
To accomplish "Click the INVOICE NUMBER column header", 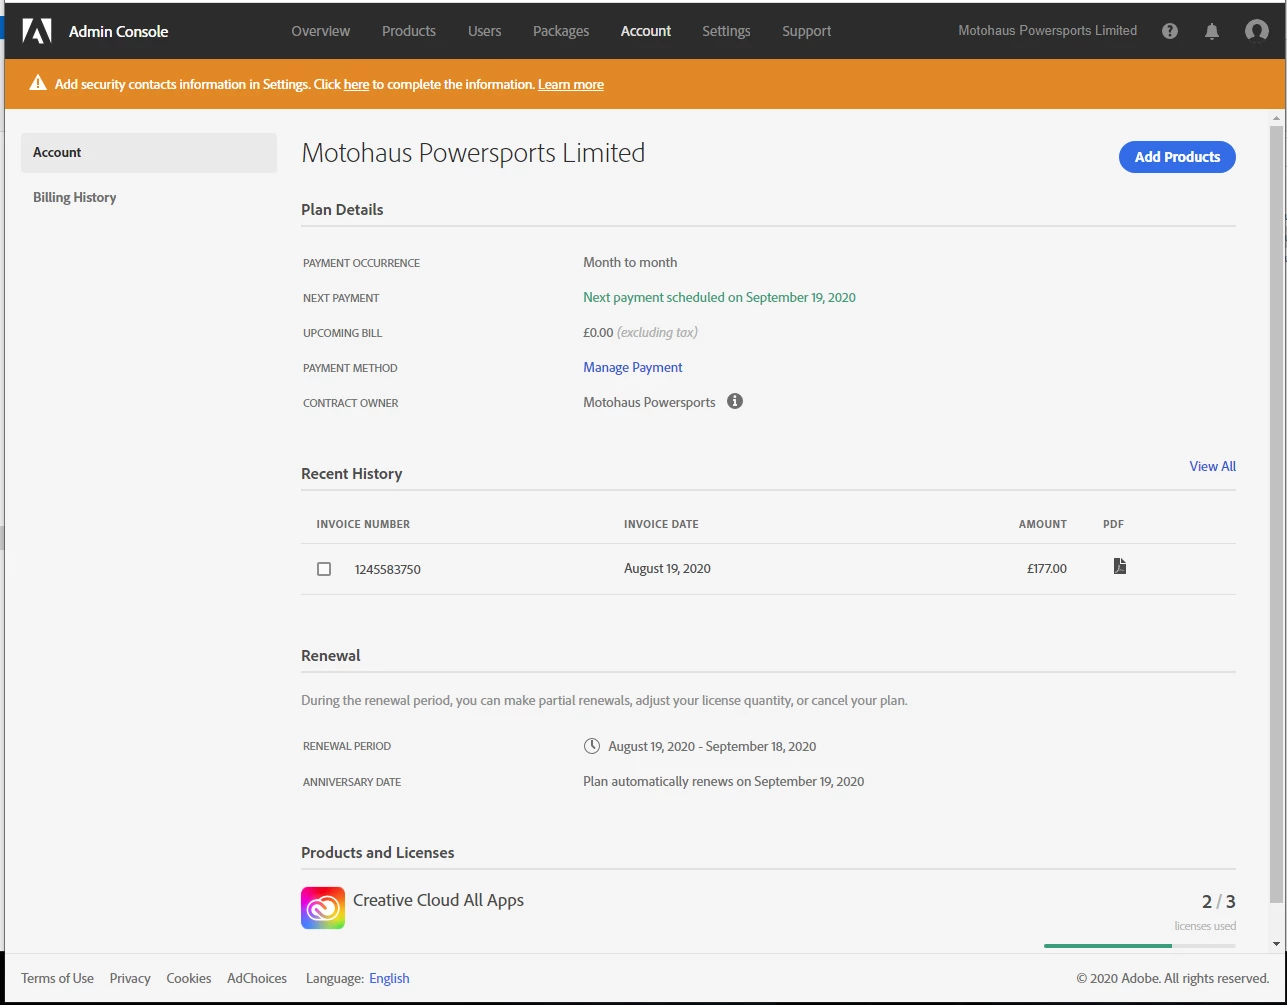I will click(363, 524).
